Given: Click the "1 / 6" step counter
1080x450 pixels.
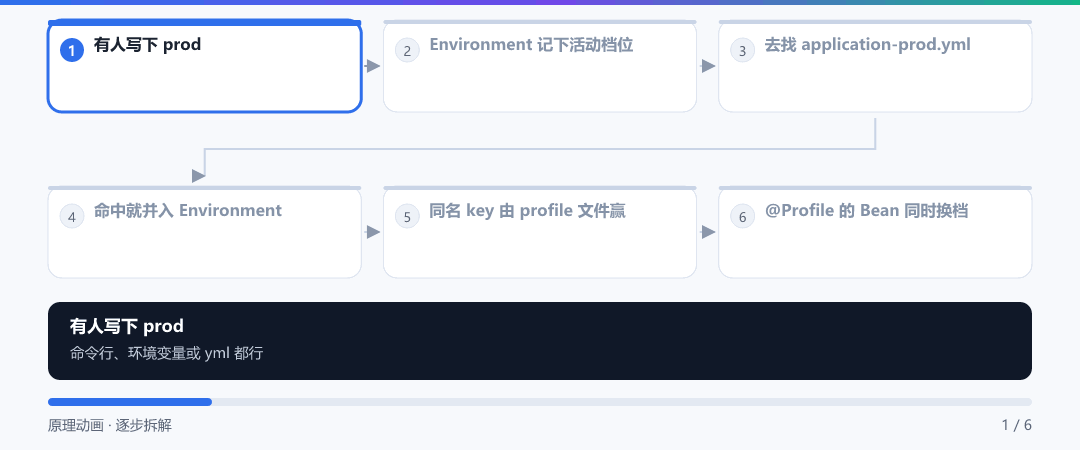Looking at the screenshot, I should coord(1017,425).
